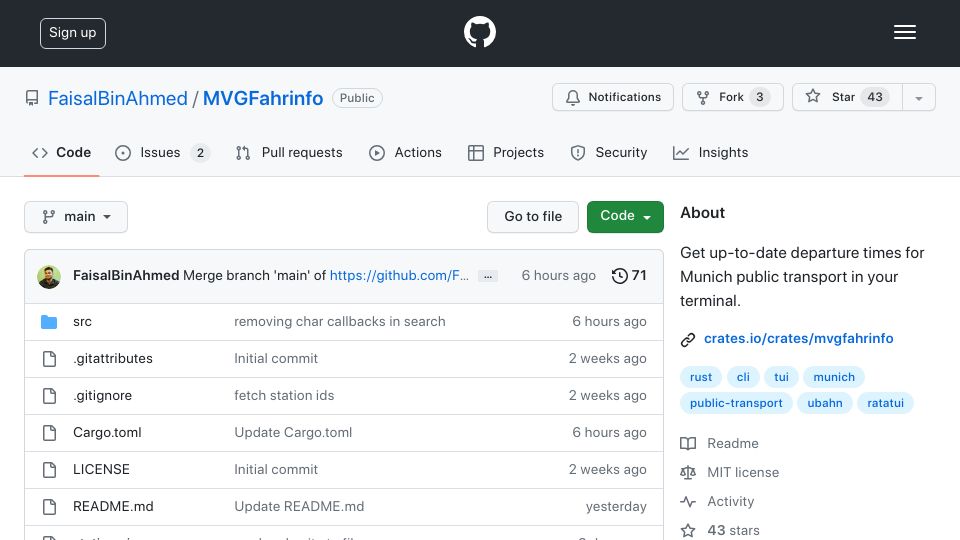
Task: Open the Insights tab
Action: click(710, 152)
